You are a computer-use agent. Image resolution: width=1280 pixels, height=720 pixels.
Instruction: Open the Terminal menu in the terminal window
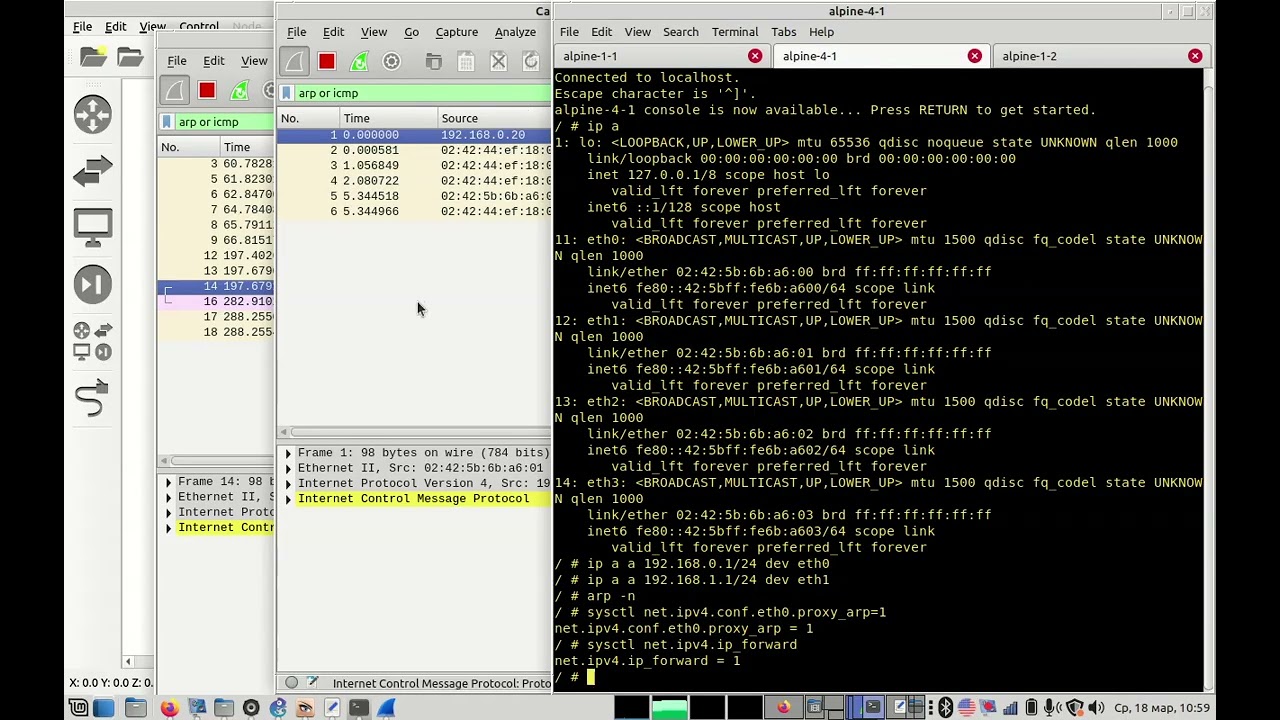[734, 32]
